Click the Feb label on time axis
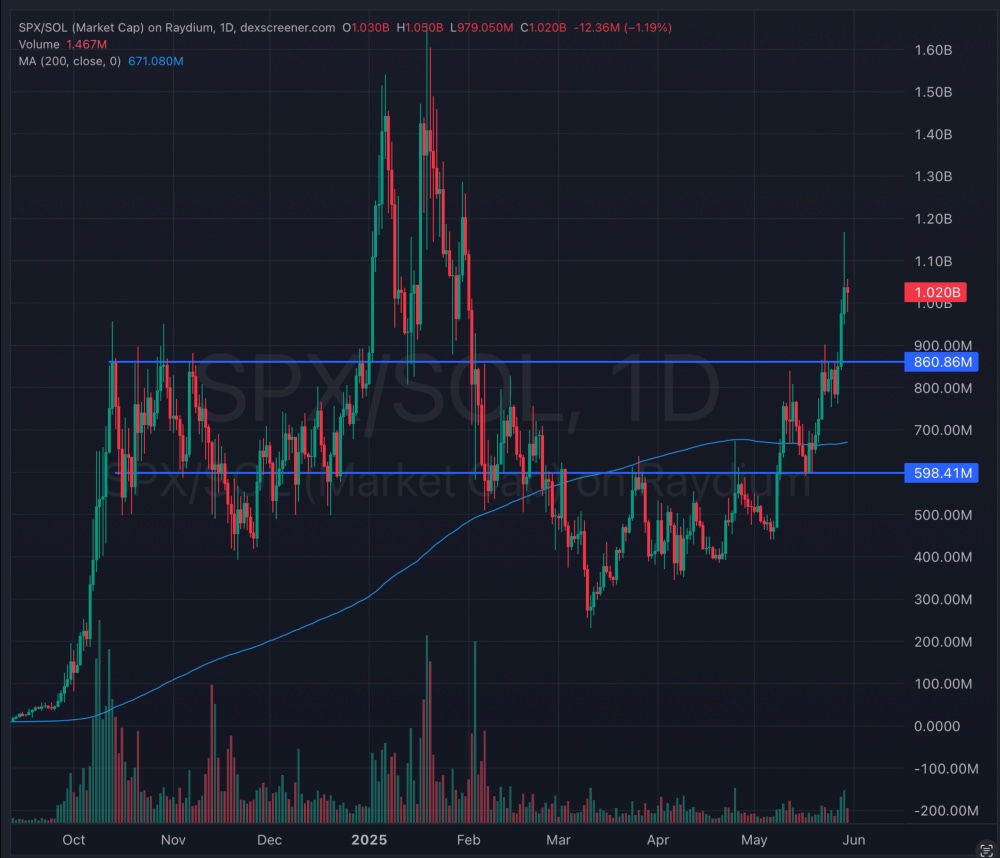 click(468, 840)
